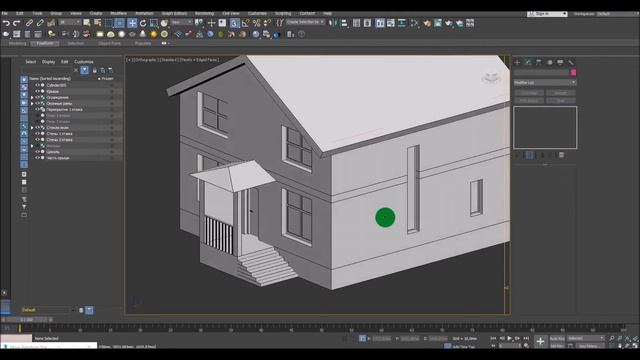Toggle visibility eye of Cylinder005
Viewport: 640px width, 360px height.
coord(37,85)
